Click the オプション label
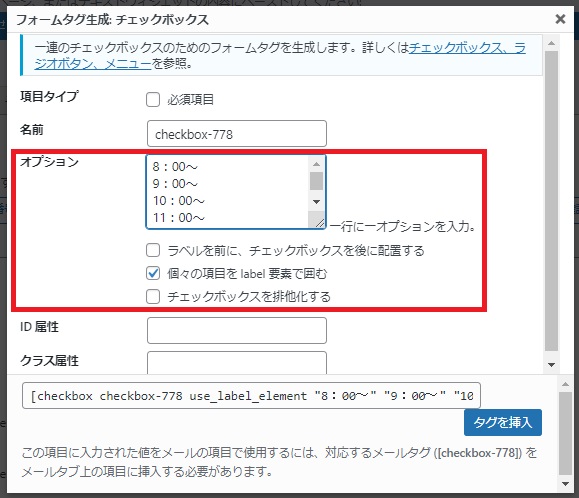Viewport: 579px width, 498px height. [x=49, y=162]
